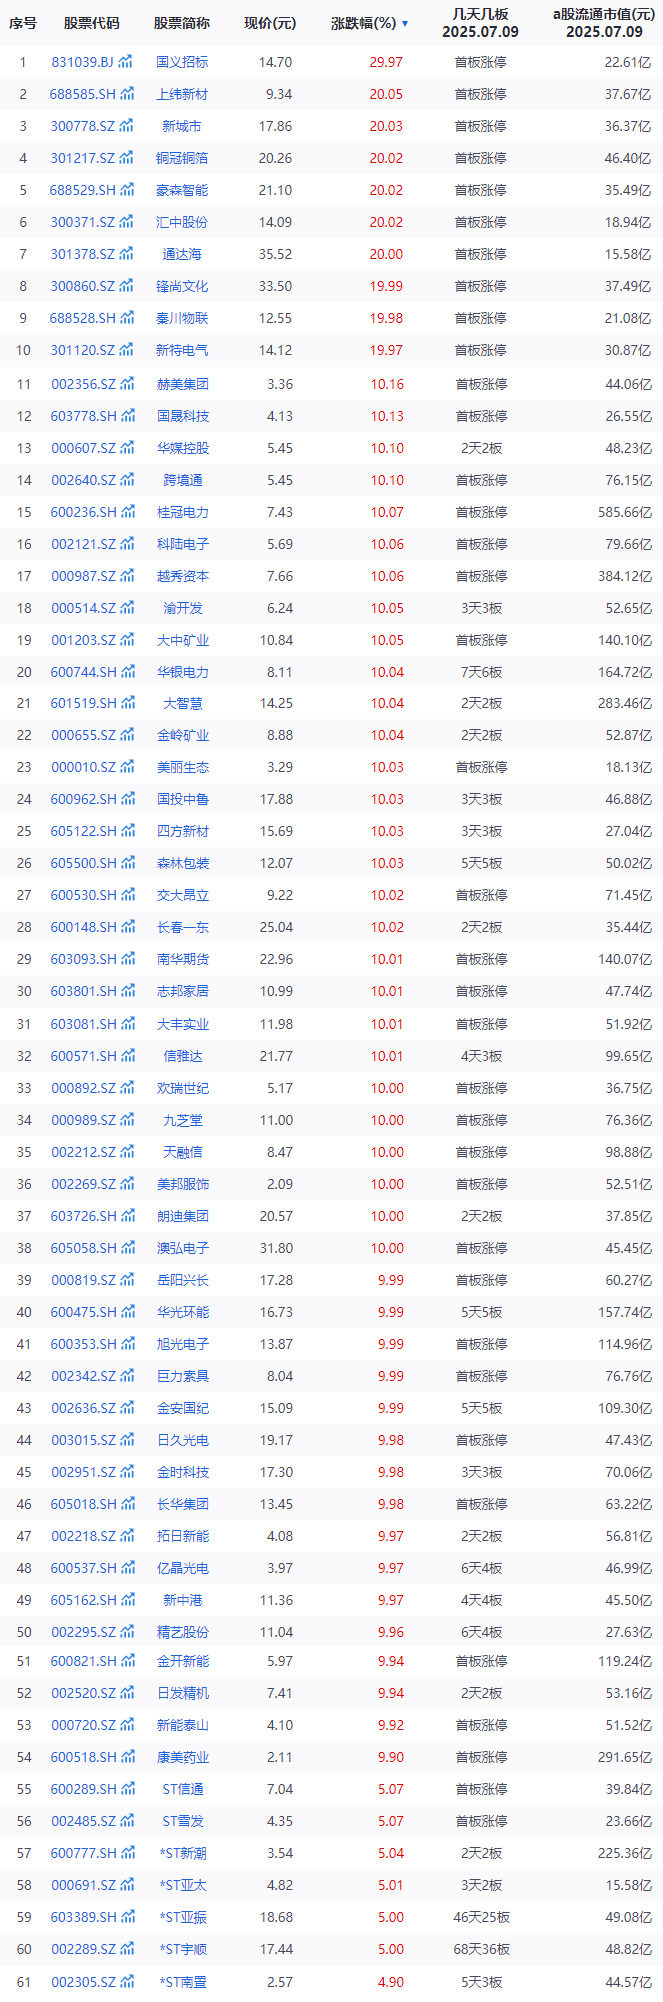Open stock name link 华光环能
The width and height of the screenshot is (663, 2002).
click(x=182, y=1312)
